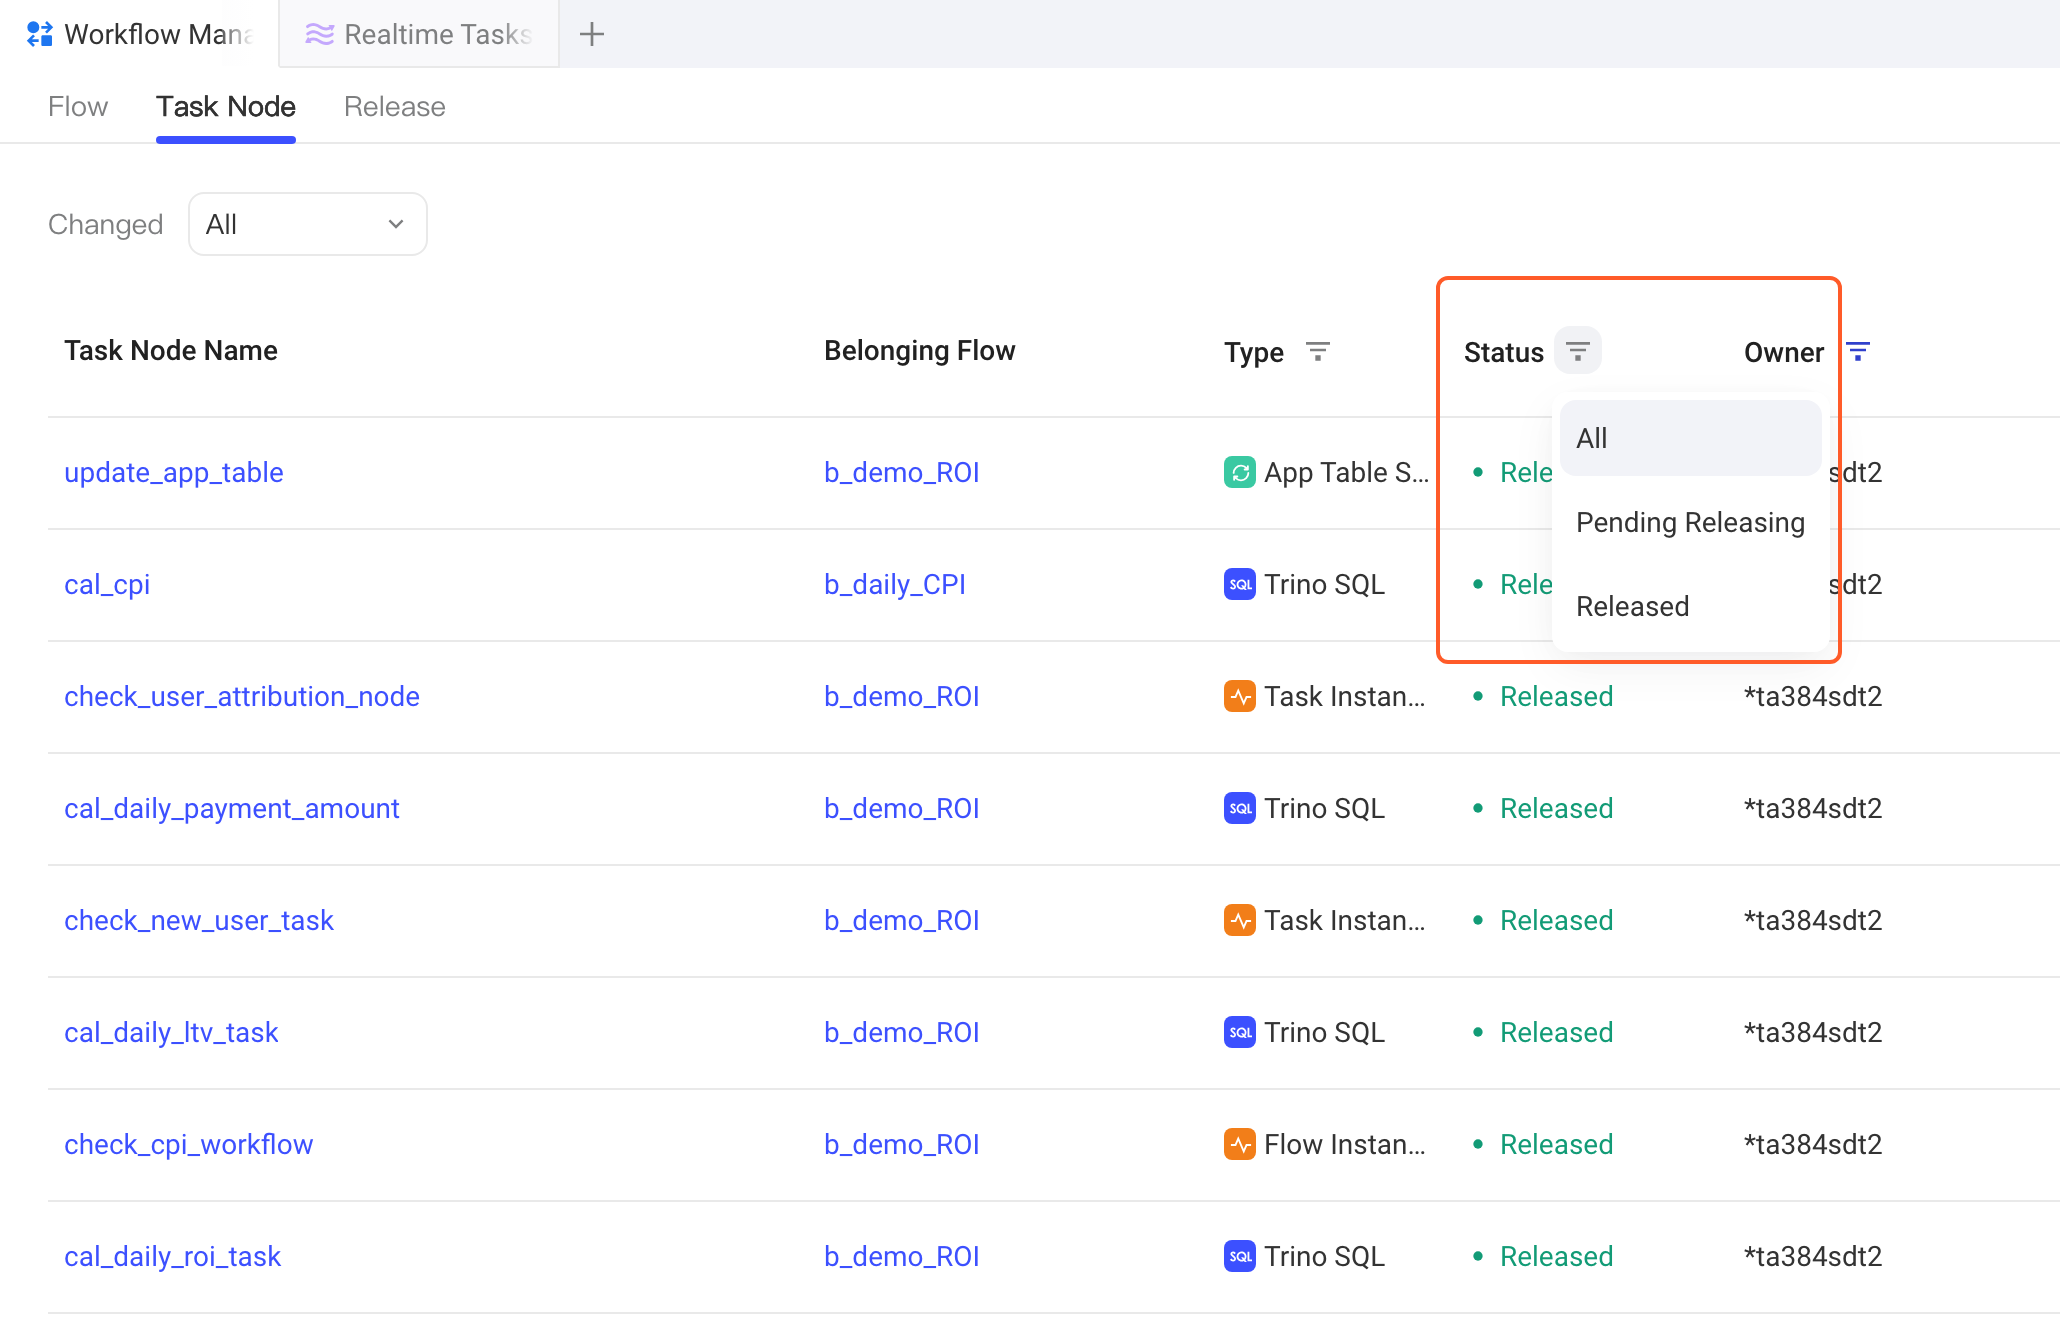Open check_user_attribution_node link

(x=242, y=696)
